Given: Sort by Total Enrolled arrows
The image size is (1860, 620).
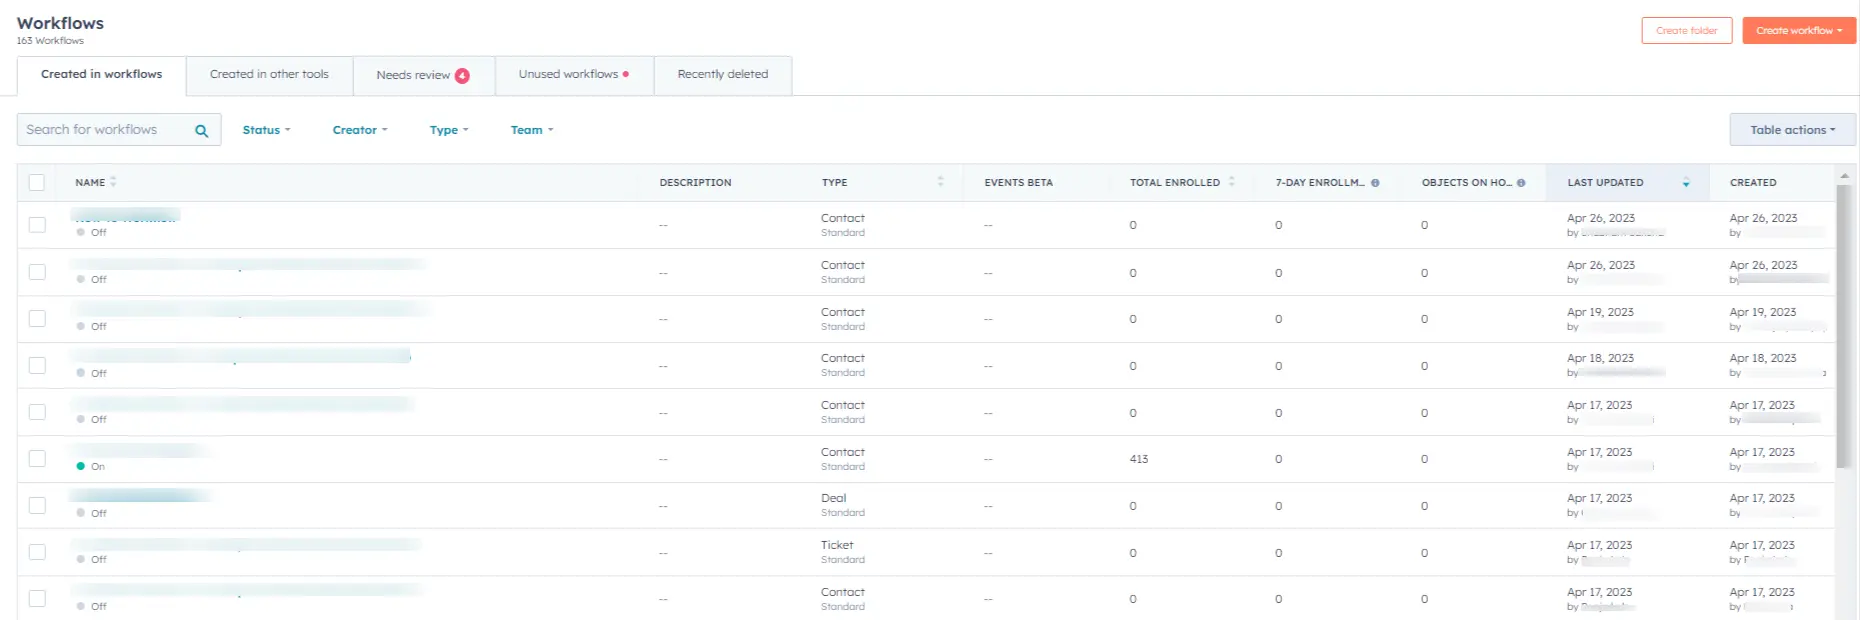Looking at the screenshot, I should point(1231,182).
